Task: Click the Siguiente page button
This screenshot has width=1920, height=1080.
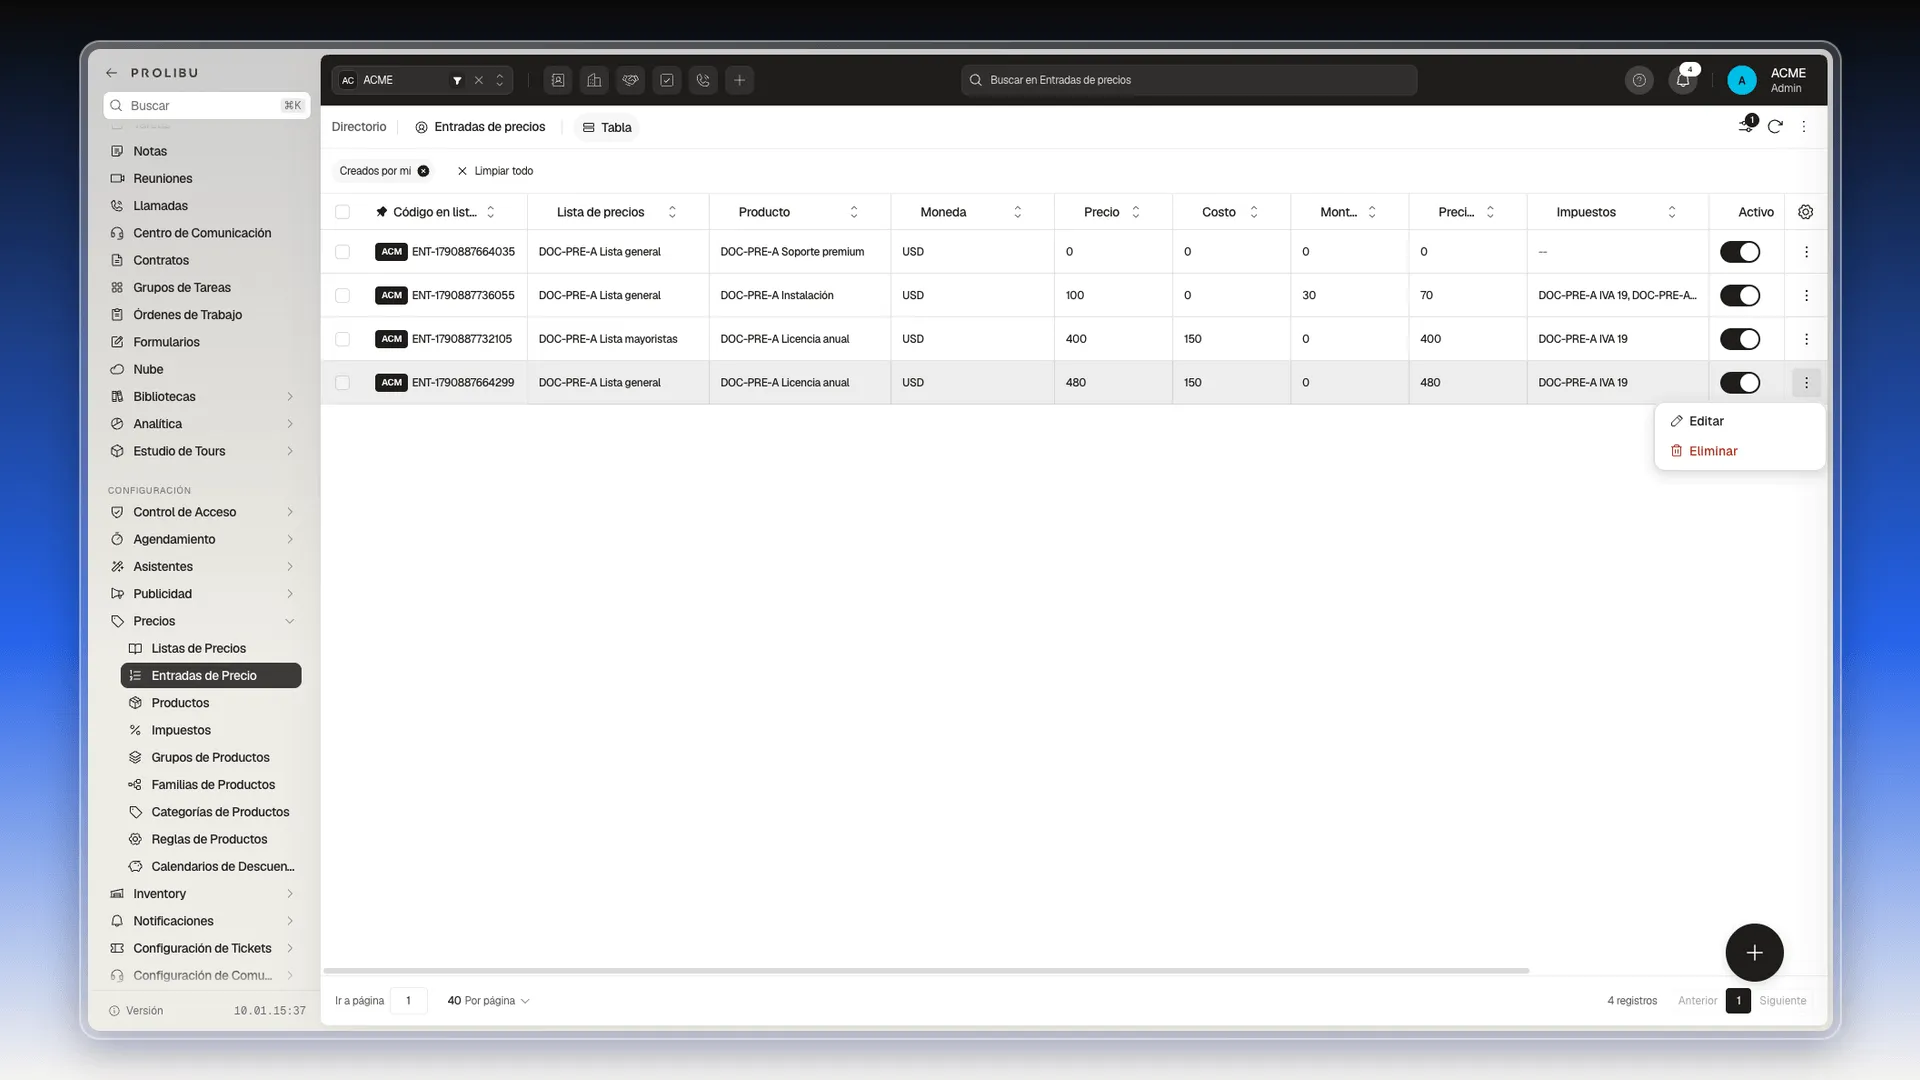Action: (1783, 1001)
